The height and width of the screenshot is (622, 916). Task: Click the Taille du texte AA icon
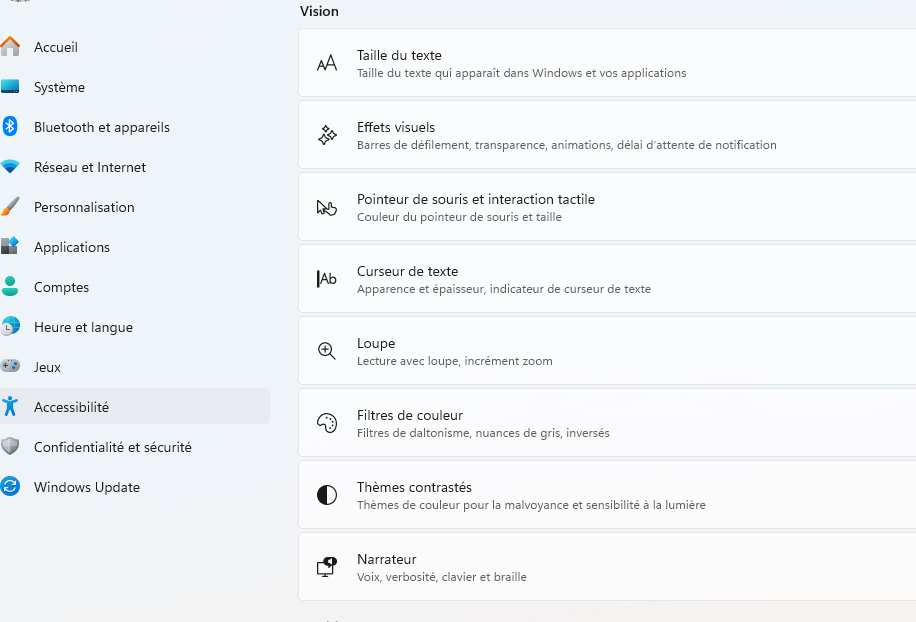(327, 63)
